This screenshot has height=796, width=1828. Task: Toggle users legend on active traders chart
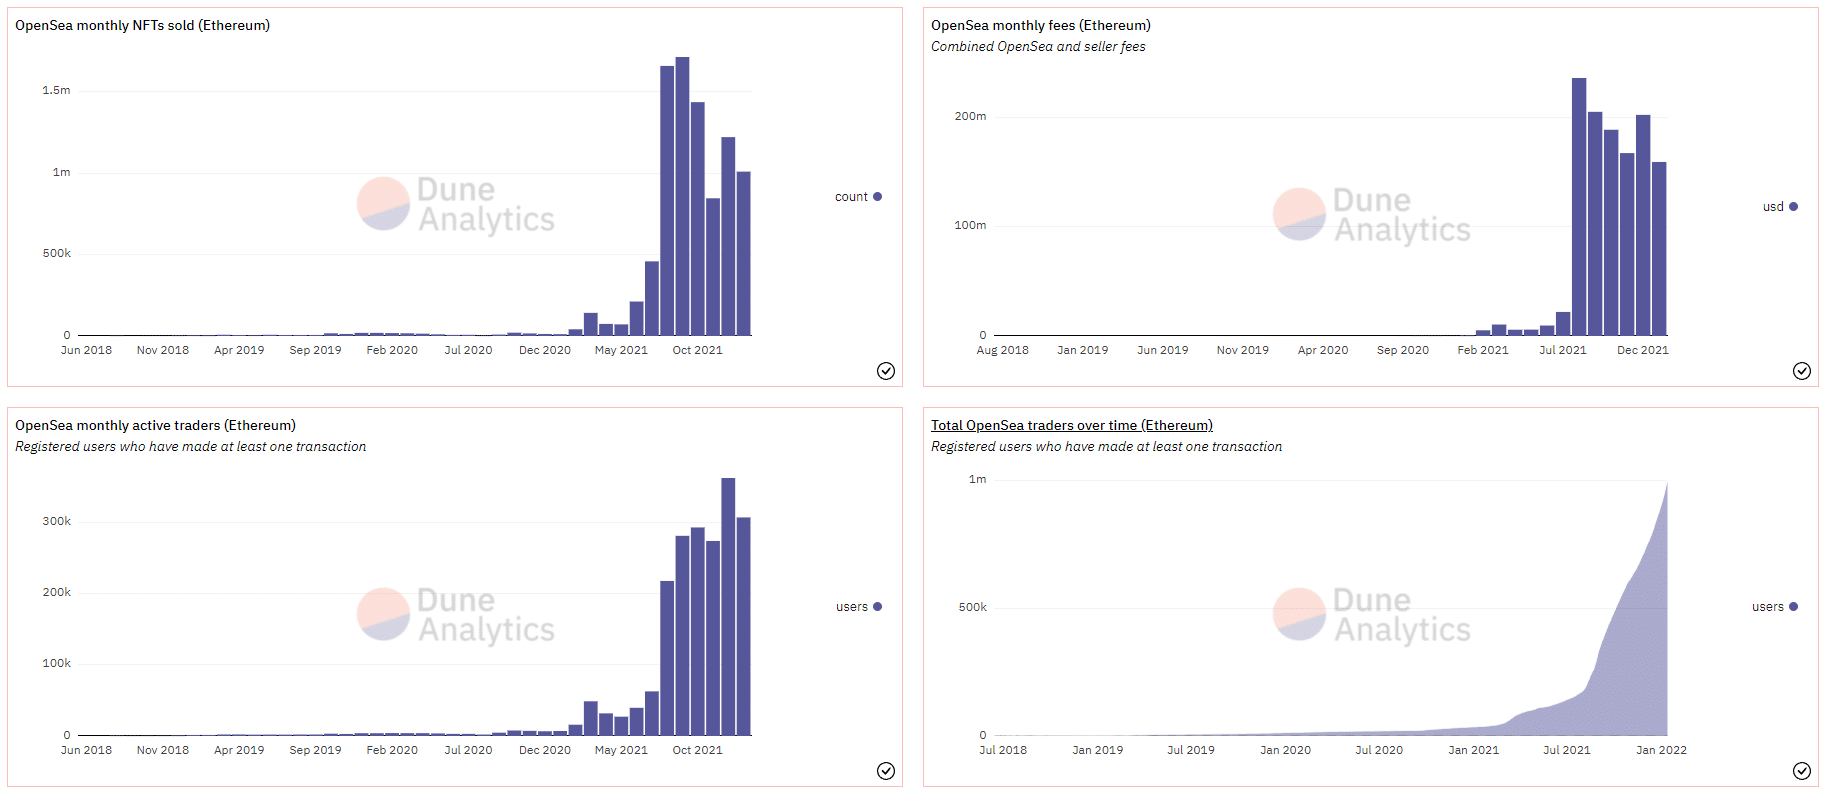click(x=859, y=607)
